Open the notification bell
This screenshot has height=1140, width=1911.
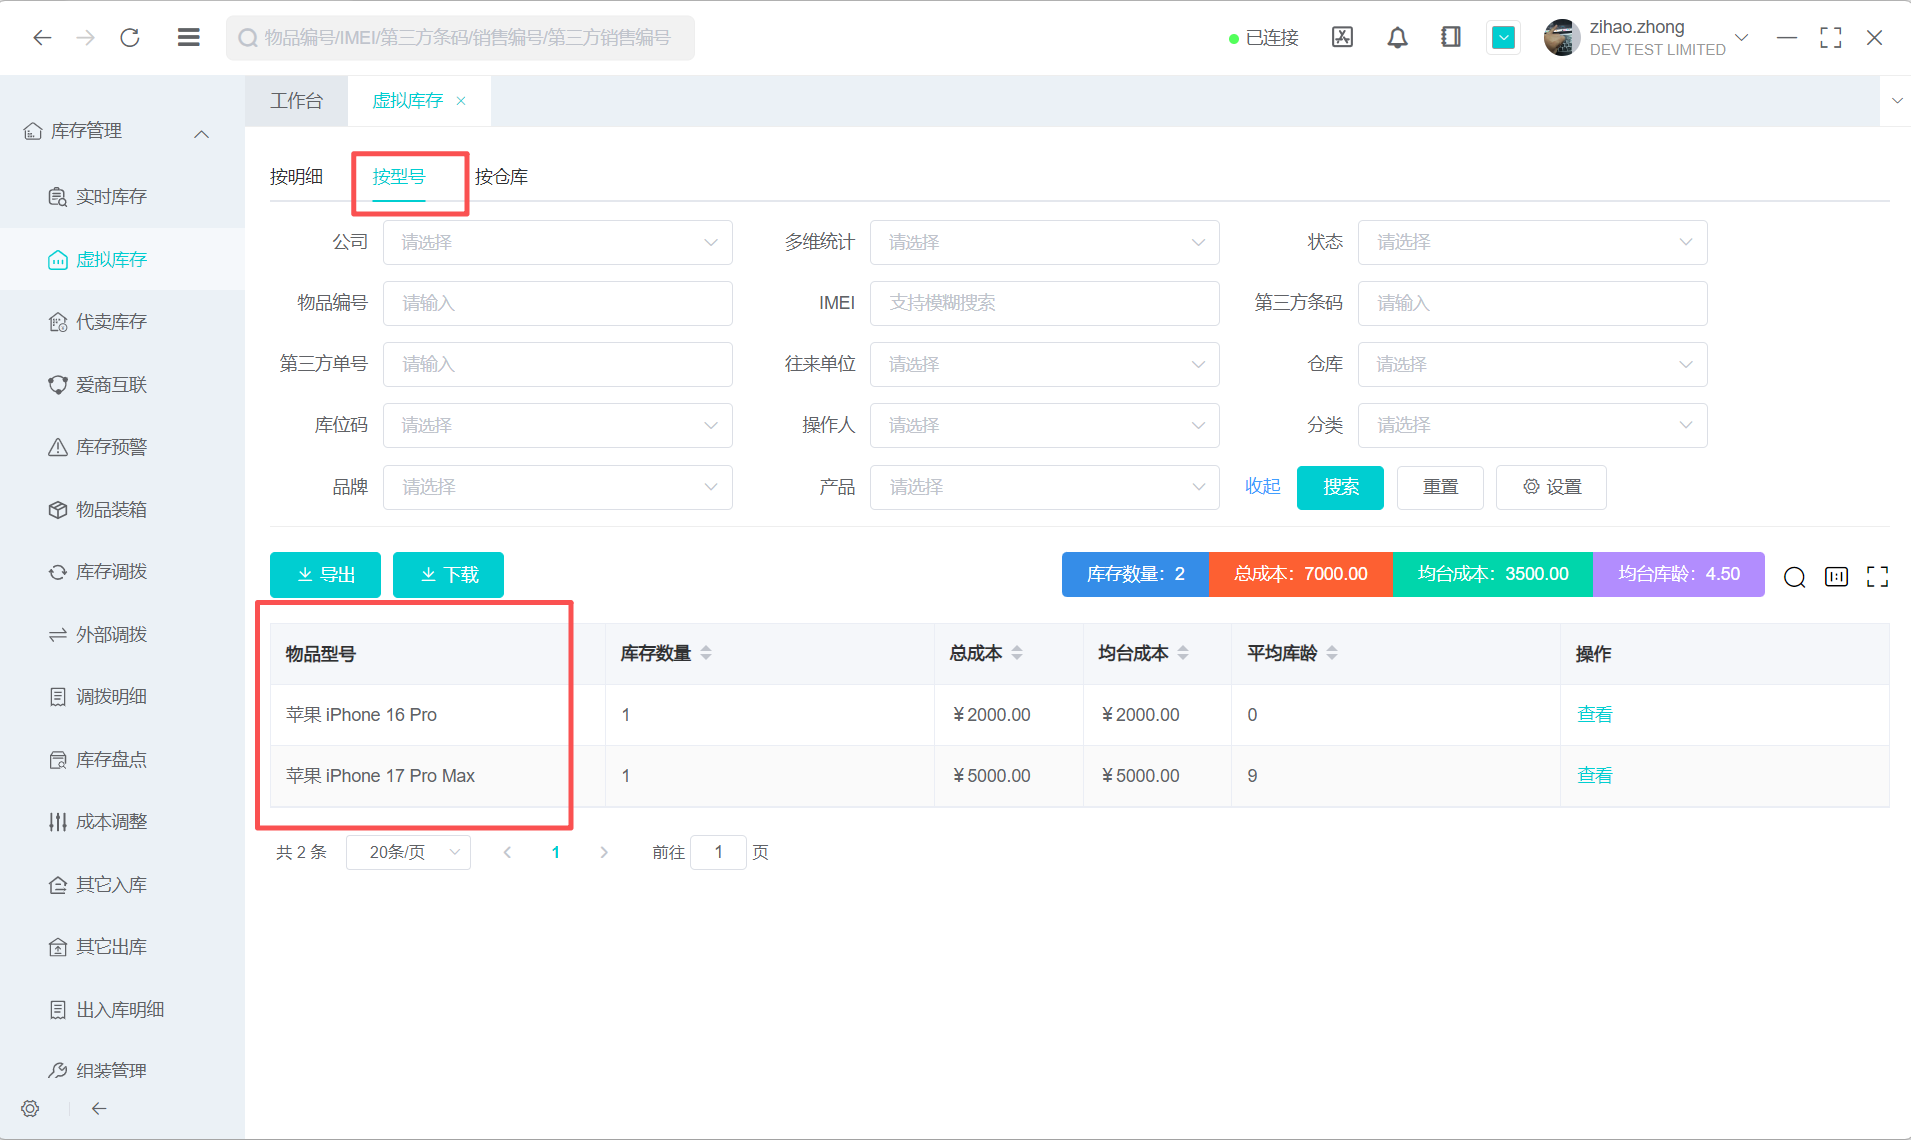coord(1397,38)
